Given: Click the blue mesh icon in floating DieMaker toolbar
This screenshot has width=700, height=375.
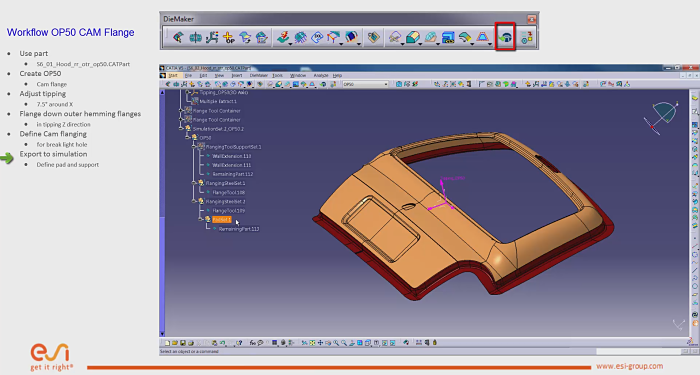Looking at the screenshot, I should coord(300,37).
